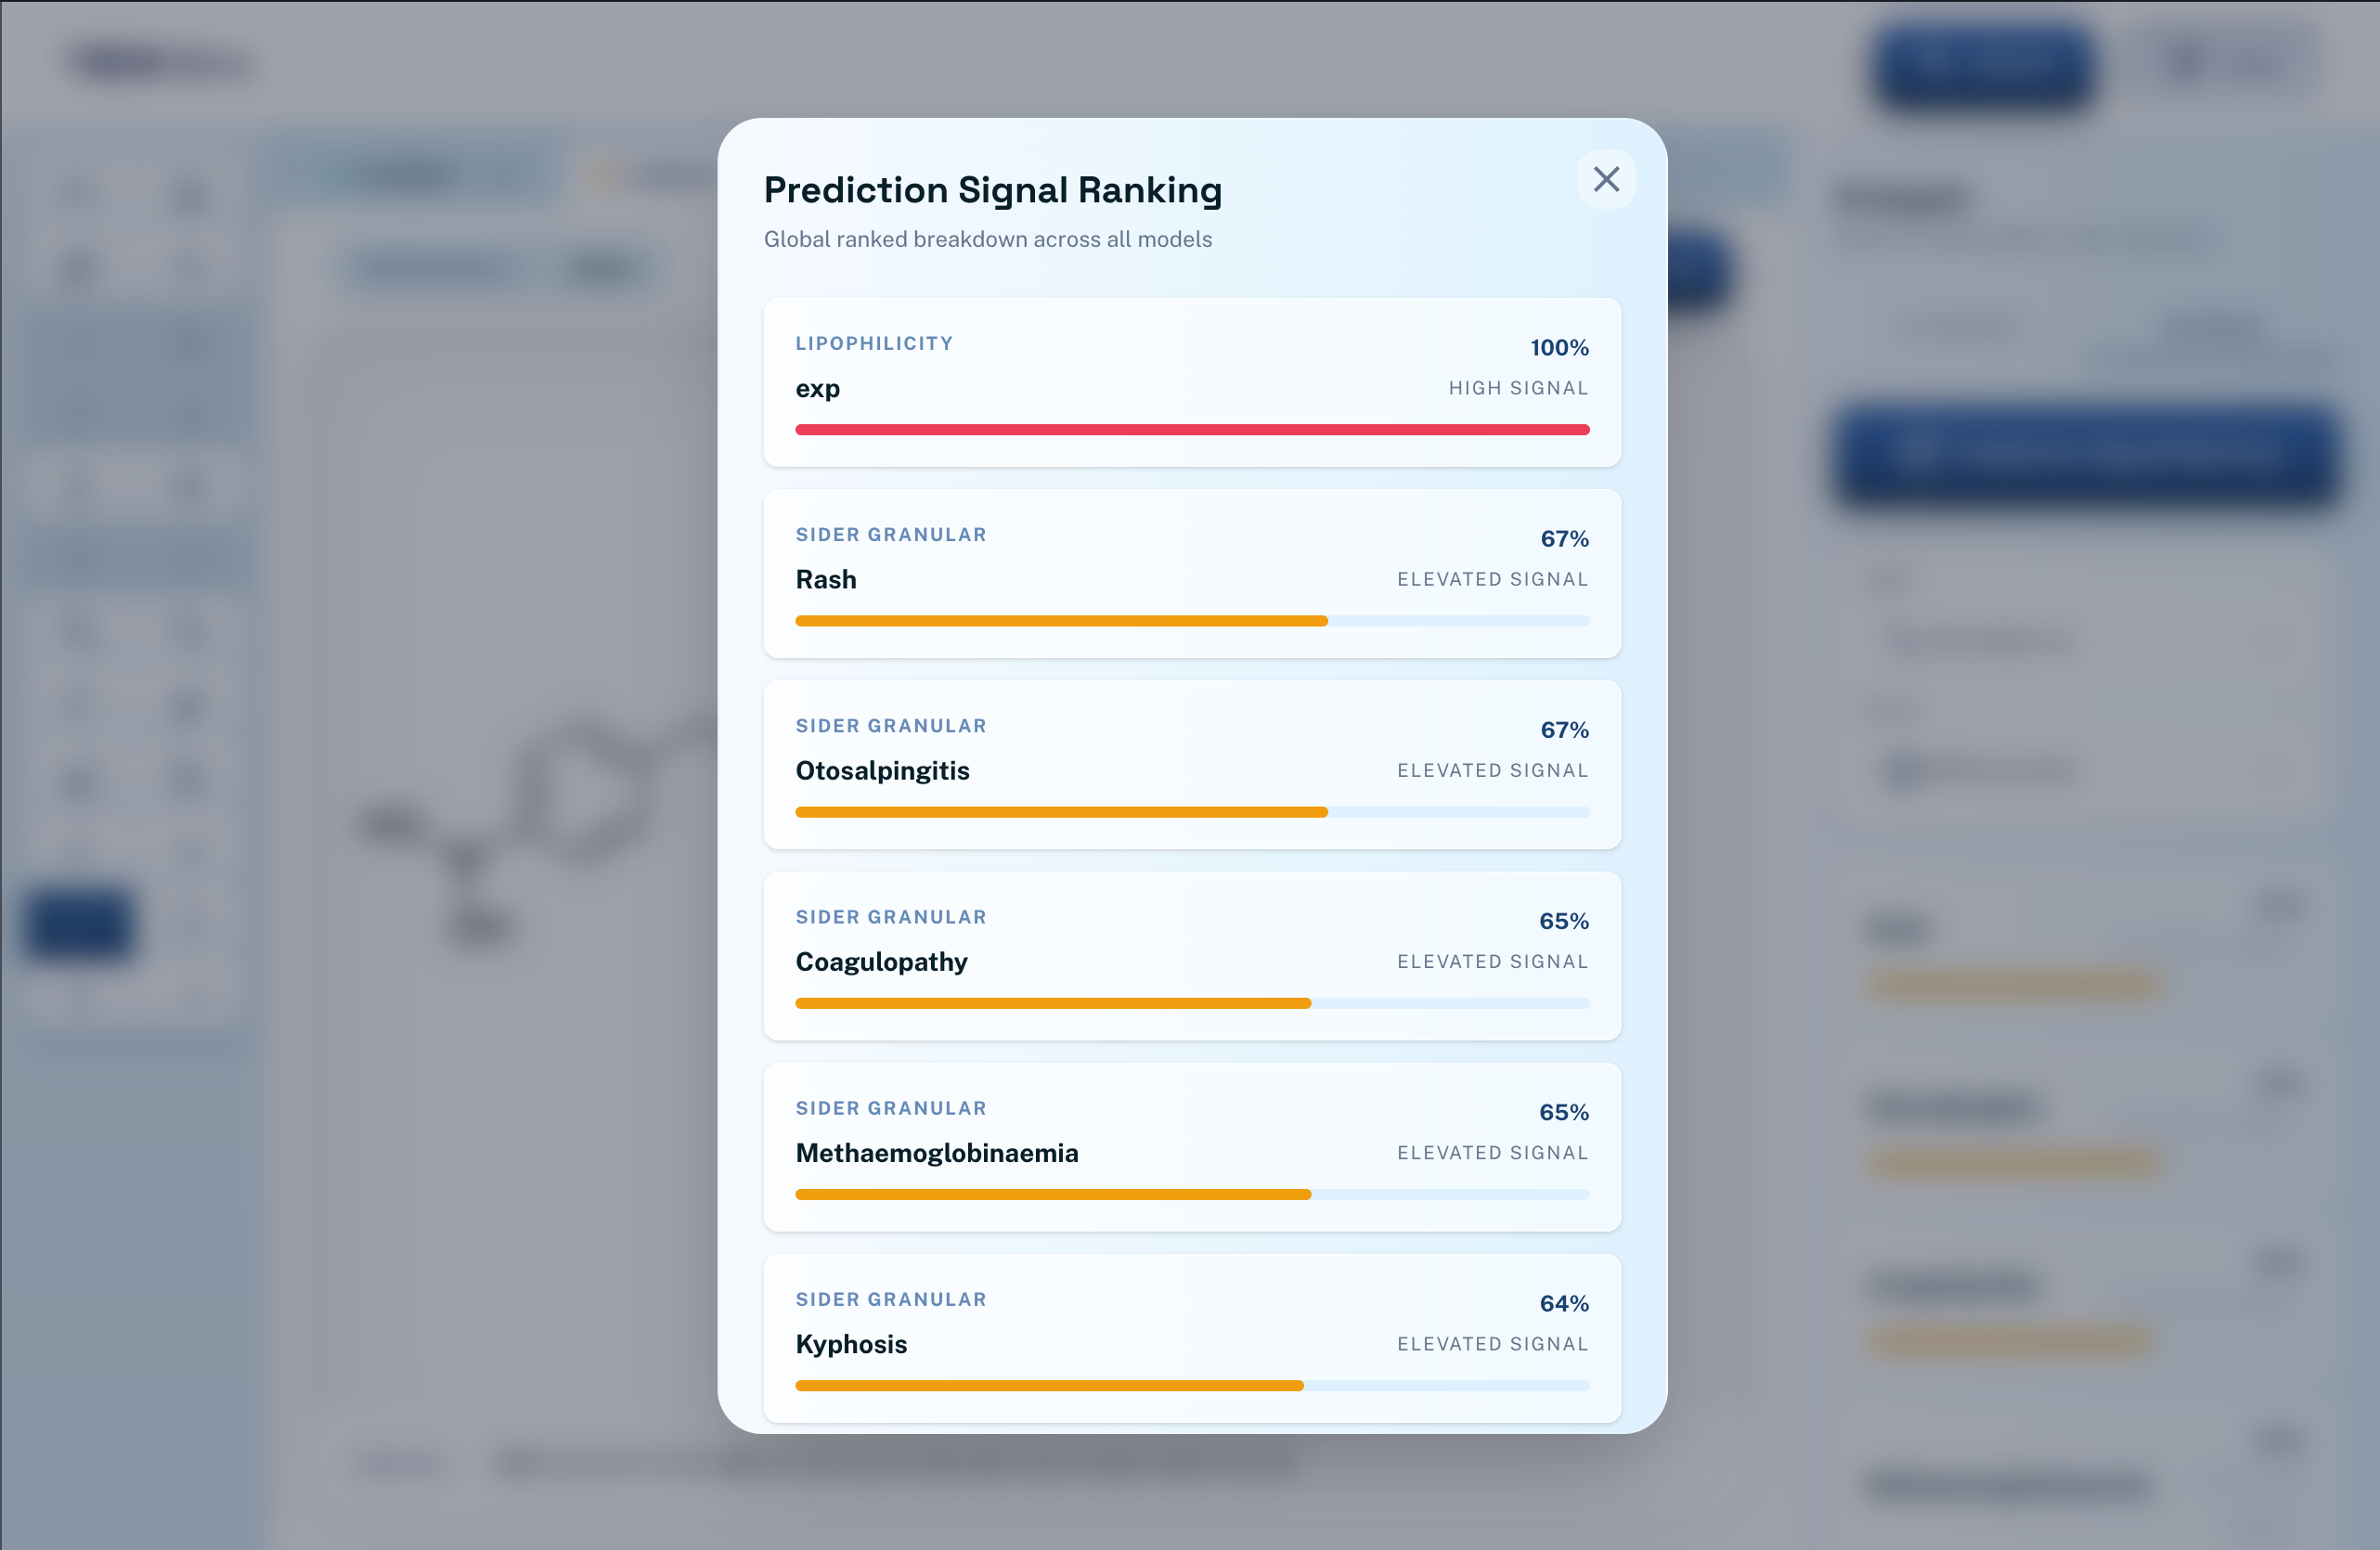Select the Rash side-effect entry
This screenshot has height=1550, width=2380.
[825, 579]
